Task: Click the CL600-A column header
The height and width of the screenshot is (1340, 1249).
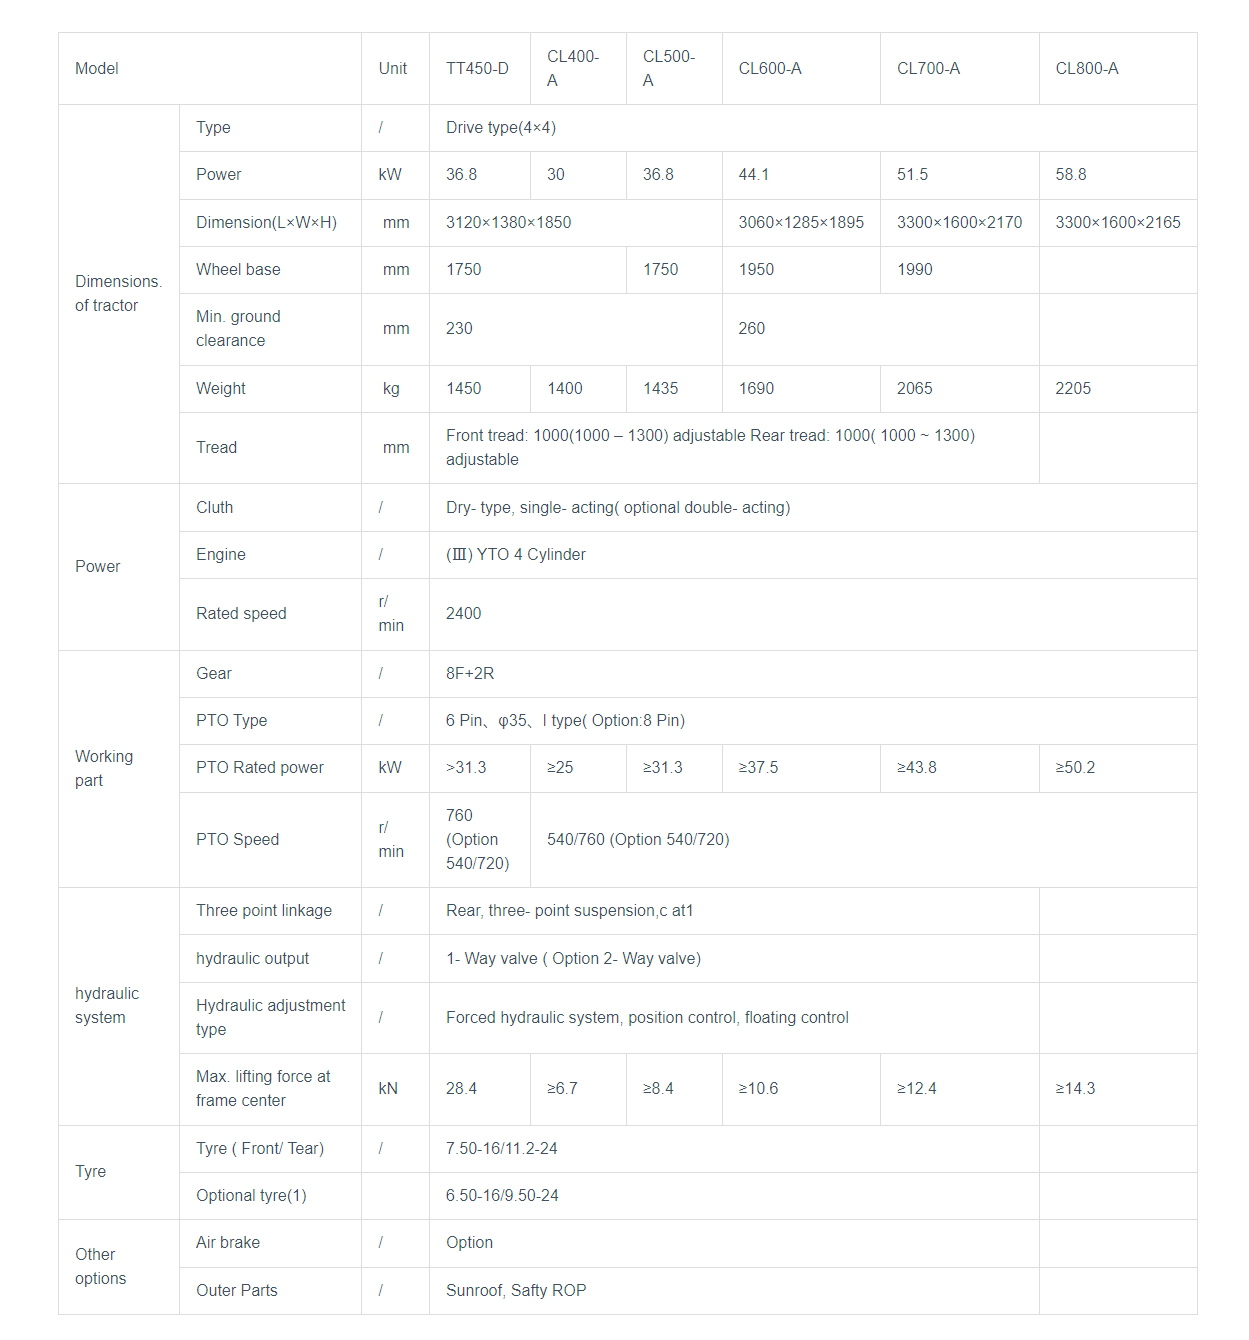Action: (770, 68)
